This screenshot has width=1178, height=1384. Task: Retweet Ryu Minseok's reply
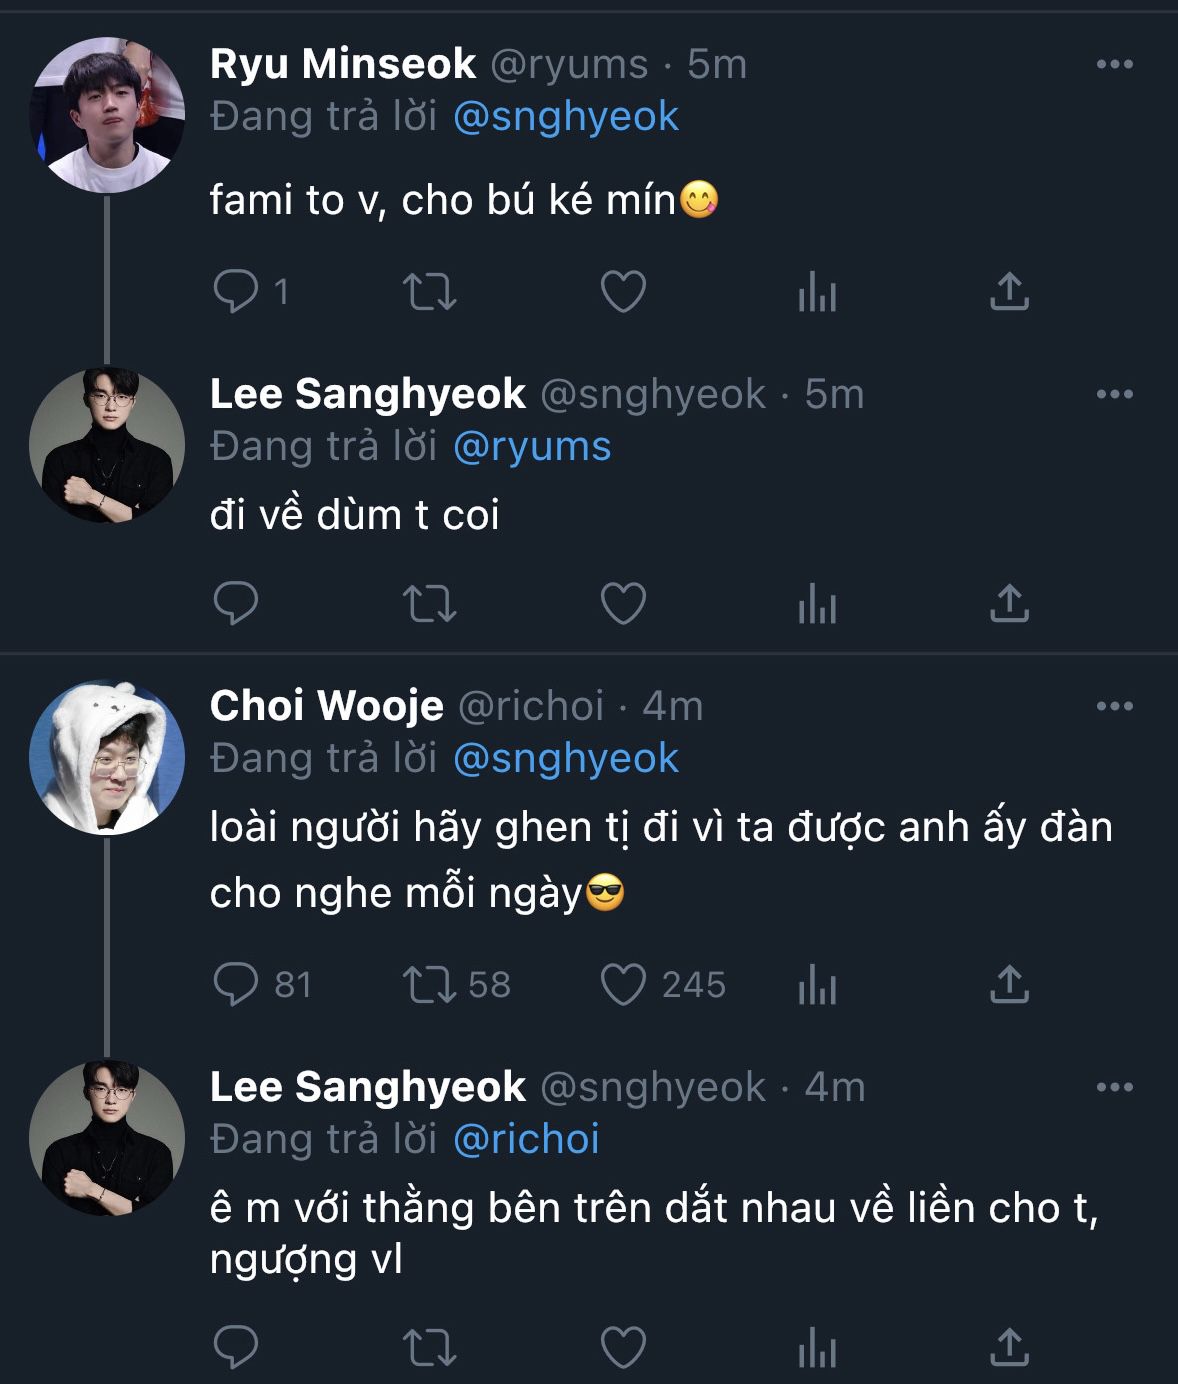click(x=429, y=292)
